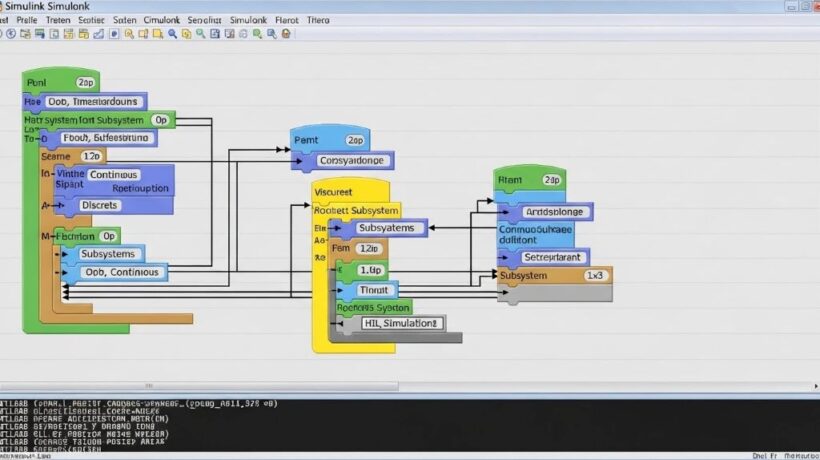Click the blue staircase chart toolbar icon
This screenshot has width=820, height=460.
(x=99, y=34)
